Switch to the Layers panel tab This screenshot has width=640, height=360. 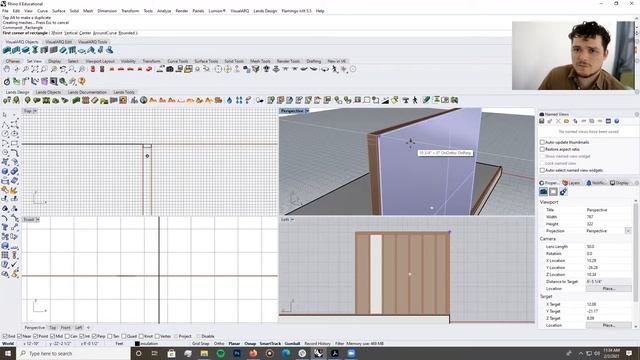[x=572, y=183]
